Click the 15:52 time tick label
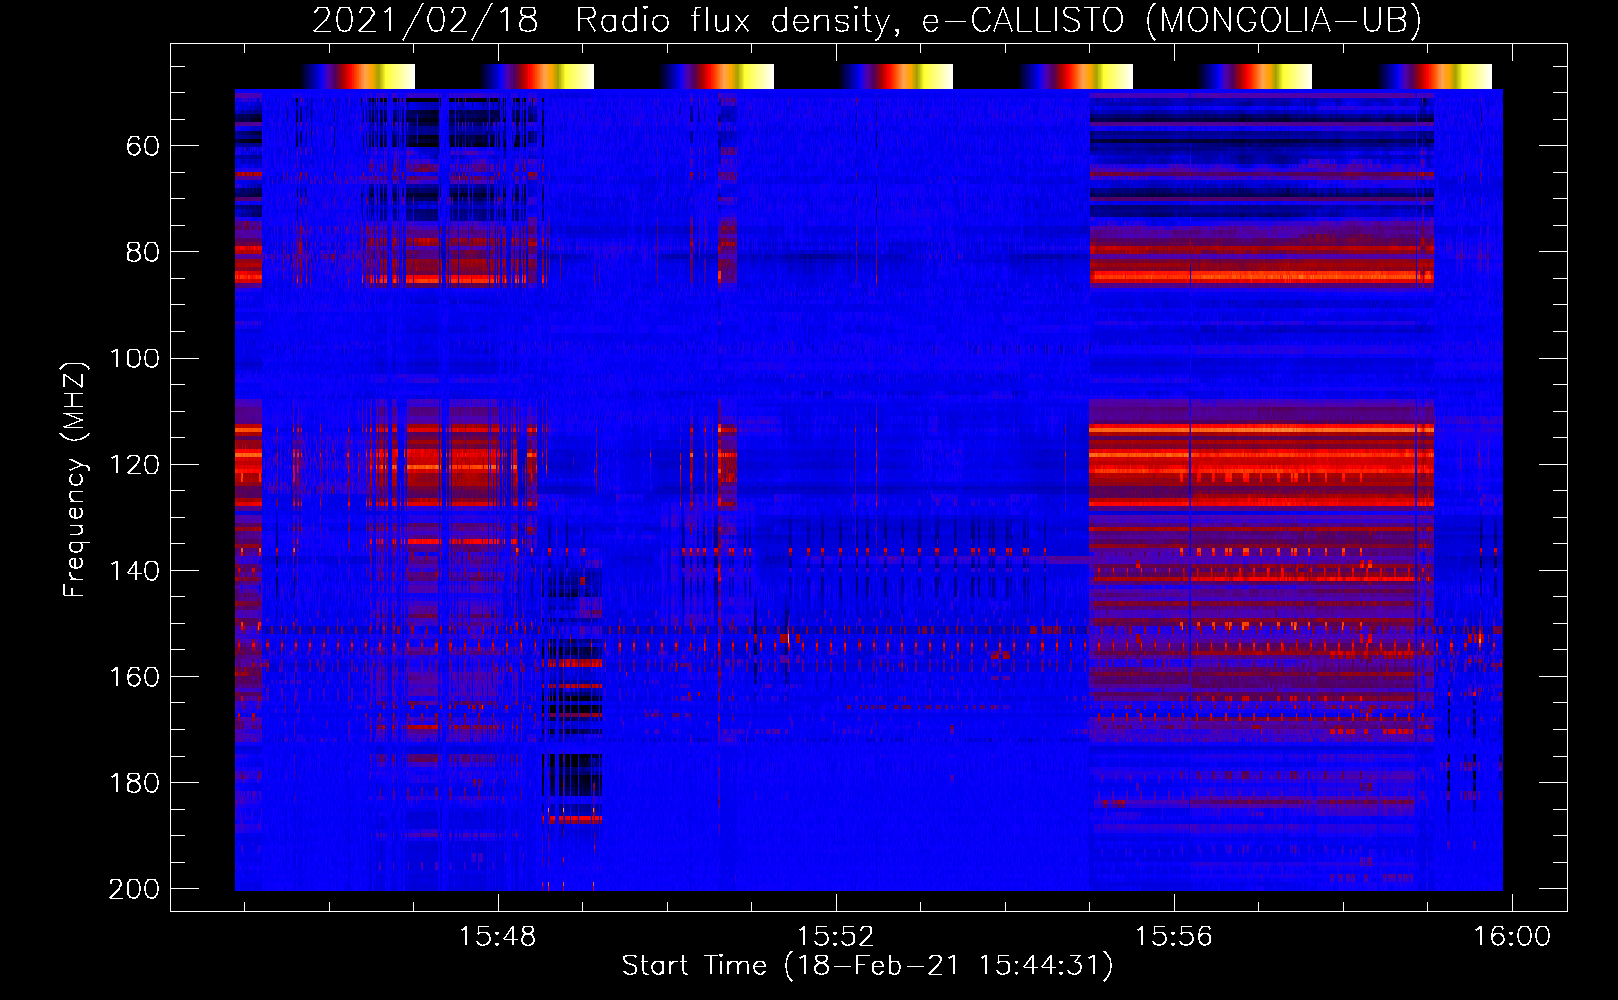The height and width of the screenshot is (1000, 1618). click(835, 937)
